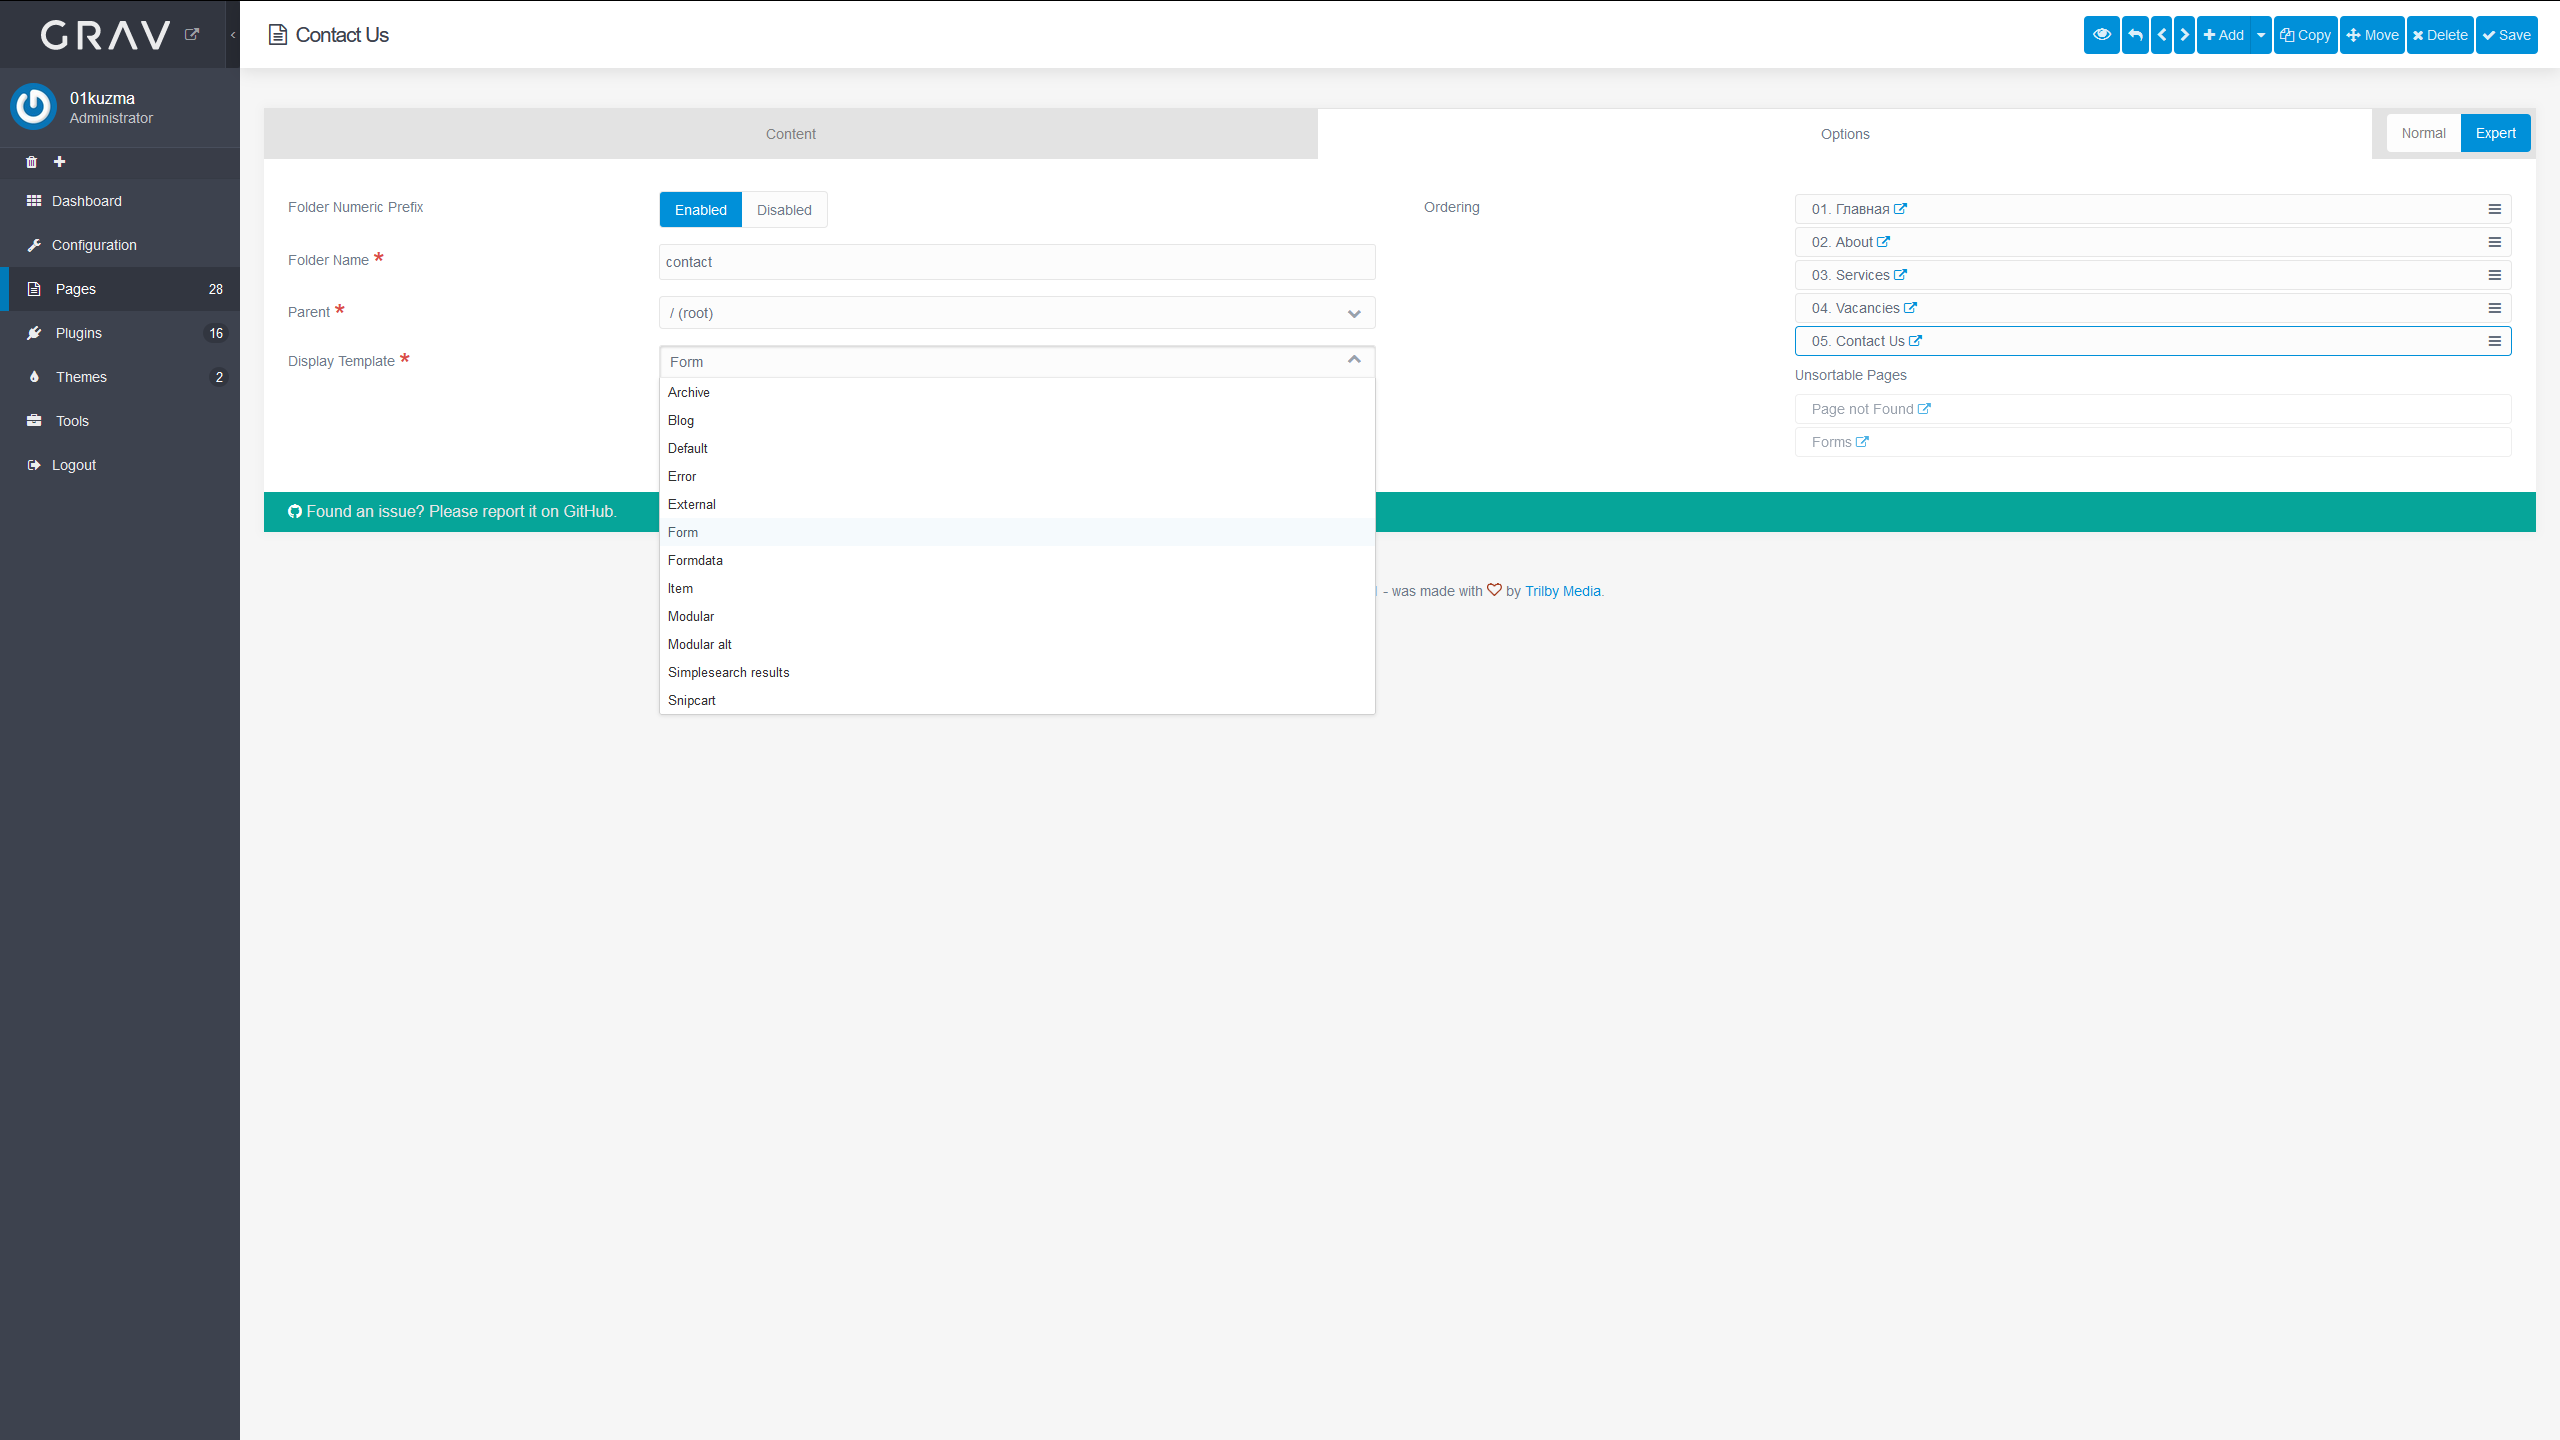Open Pages in the sidebar
Screen dimensions: 2560x1440
(120, 289)
